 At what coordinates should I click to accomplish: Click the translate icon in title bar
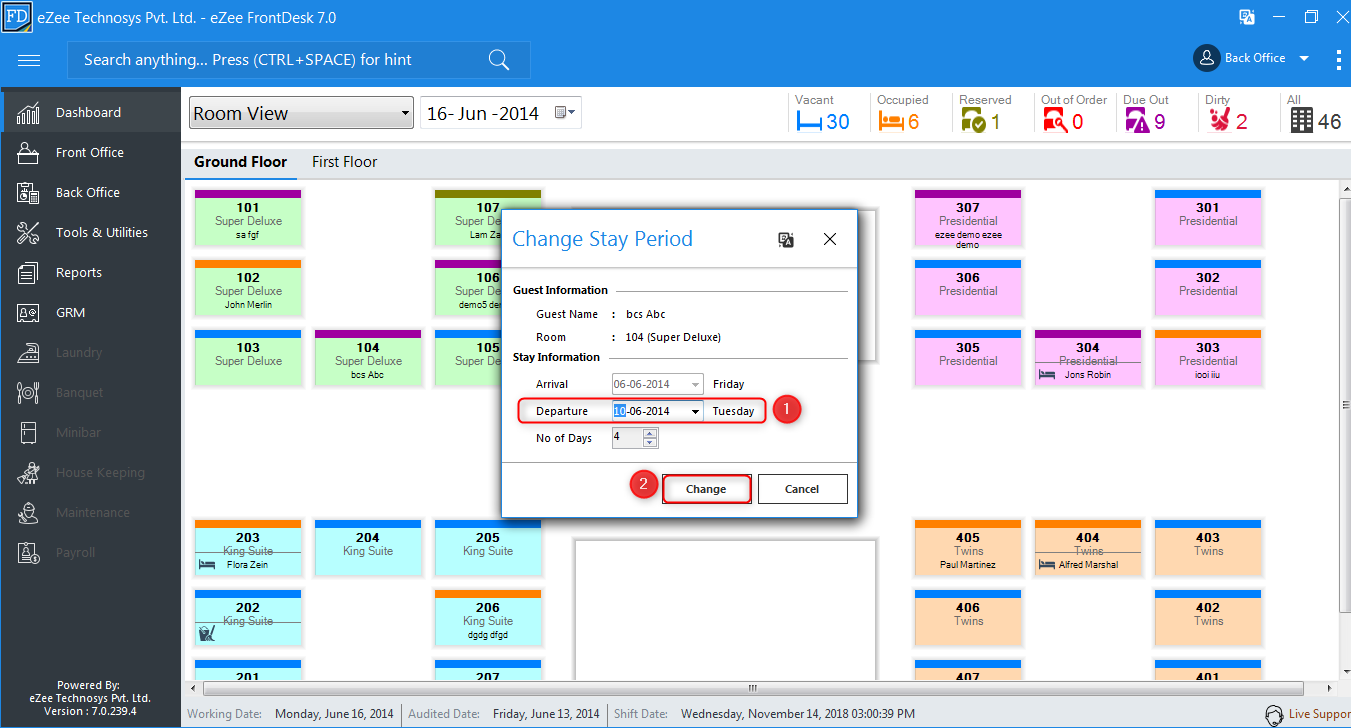1247,17
